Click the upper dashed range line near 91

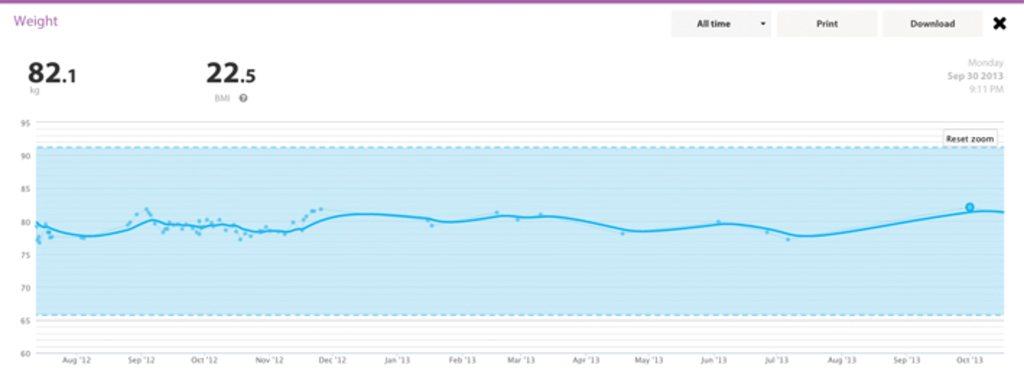pos(519,148)
